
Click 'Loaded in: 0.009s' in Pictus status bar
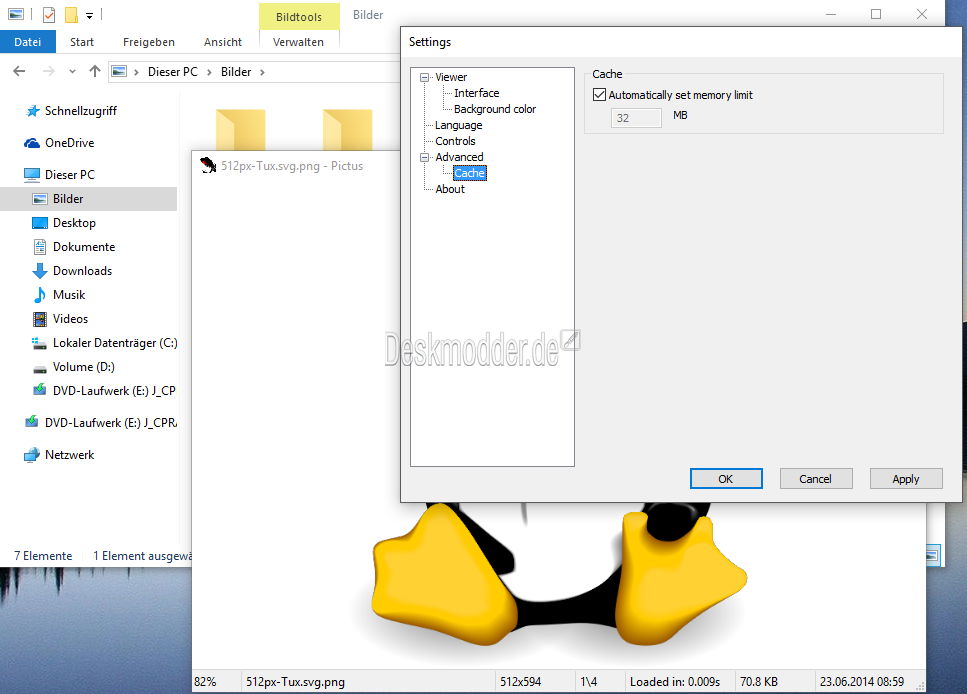[x=675, y=682]
